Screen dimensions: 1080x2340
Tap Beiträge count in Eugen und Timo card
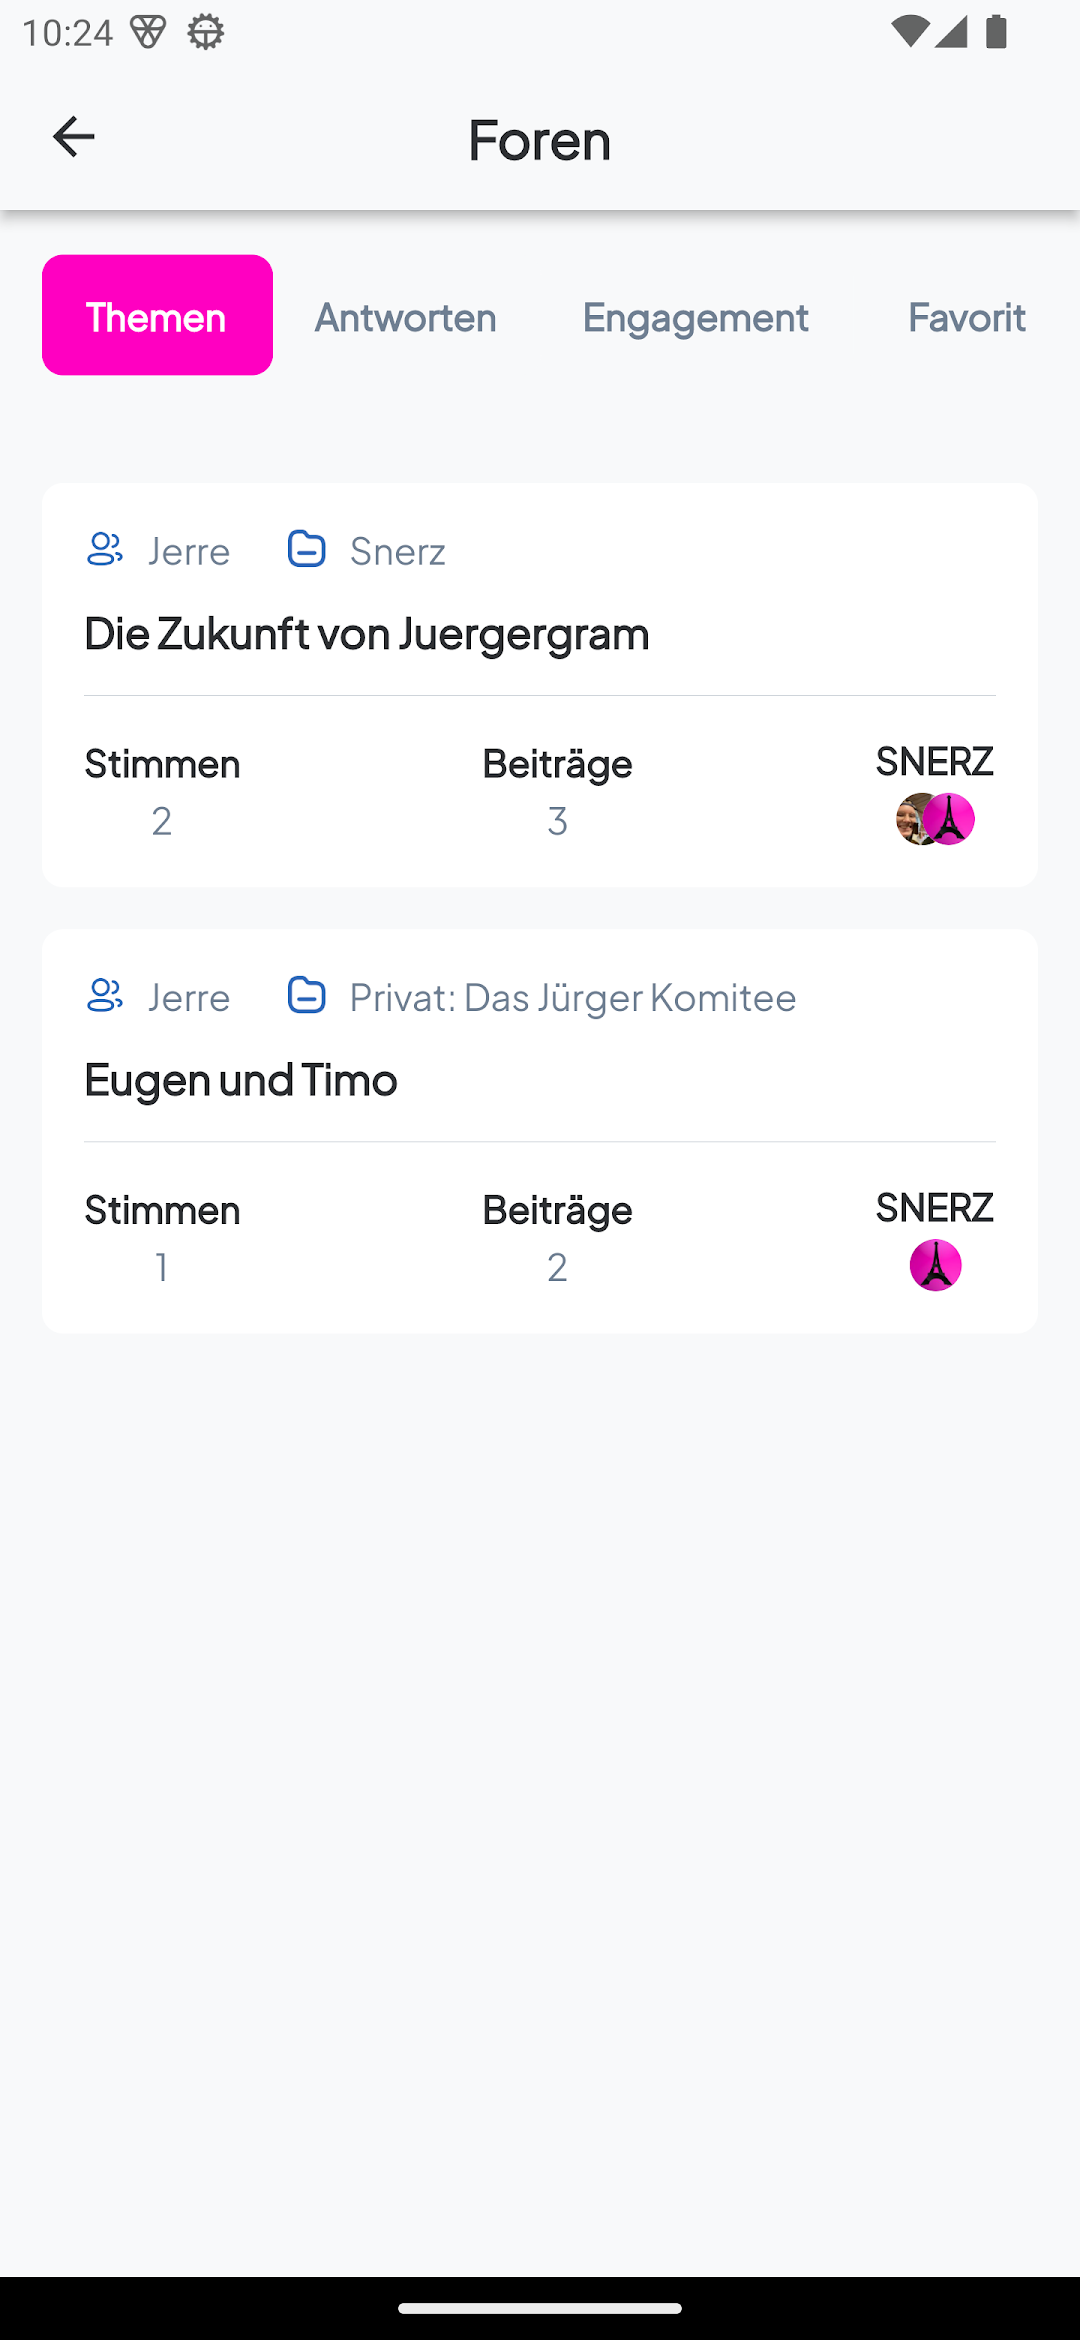[557, 1266]
